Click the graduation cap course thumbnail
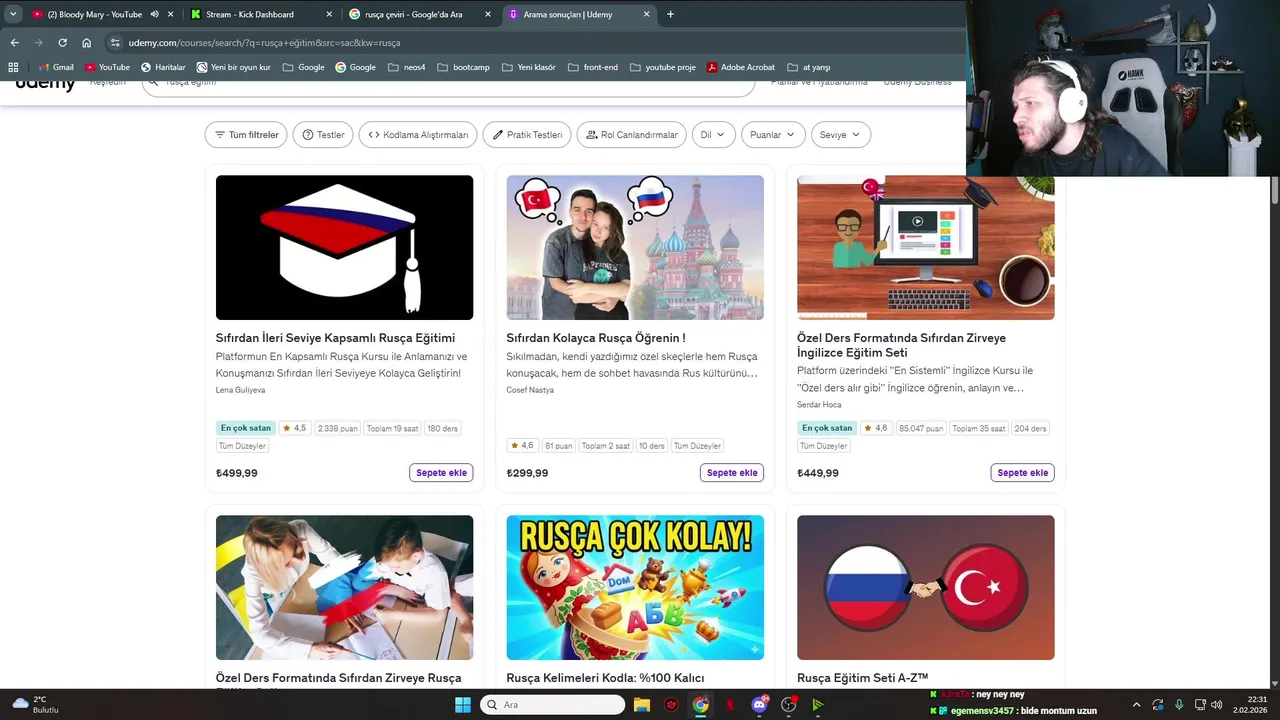Screen dimensions: 1280x720 [344, 248]
